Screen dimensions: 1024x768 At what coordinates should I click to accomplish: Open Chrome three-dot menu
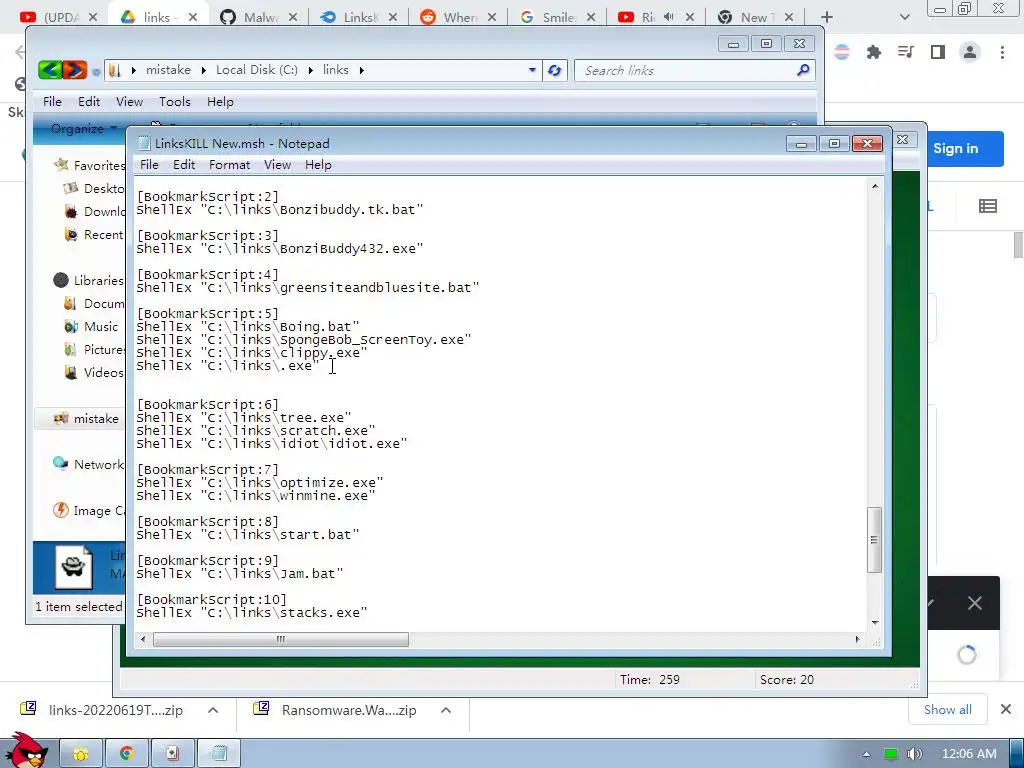coord(1002,52)
